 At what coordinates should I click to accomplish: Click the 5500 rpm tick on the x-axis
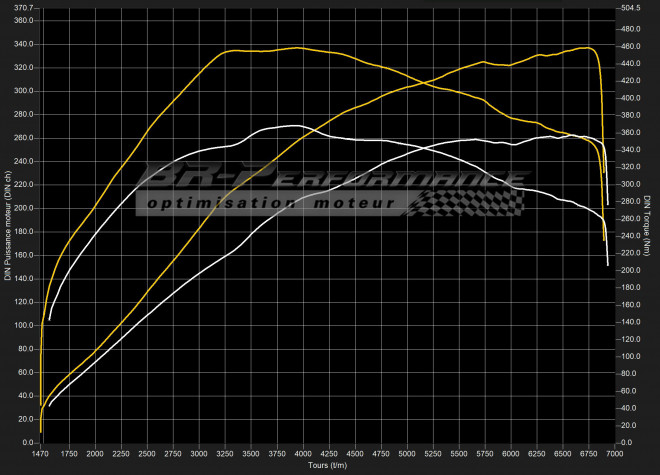coord(458,455)
